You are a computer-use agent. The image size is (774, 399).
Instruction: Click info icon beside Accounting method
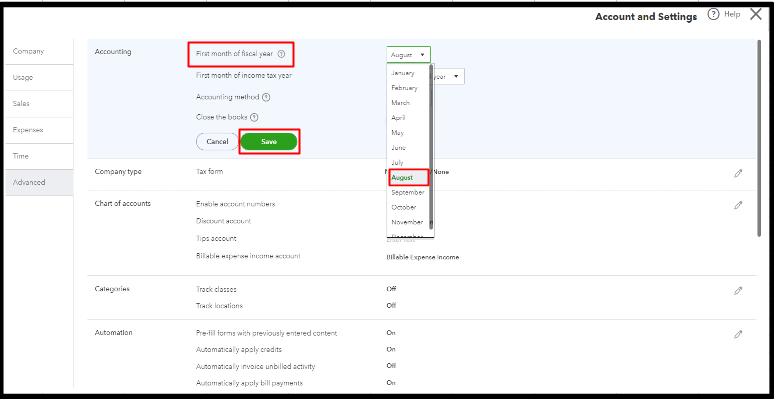click(266, 97)
